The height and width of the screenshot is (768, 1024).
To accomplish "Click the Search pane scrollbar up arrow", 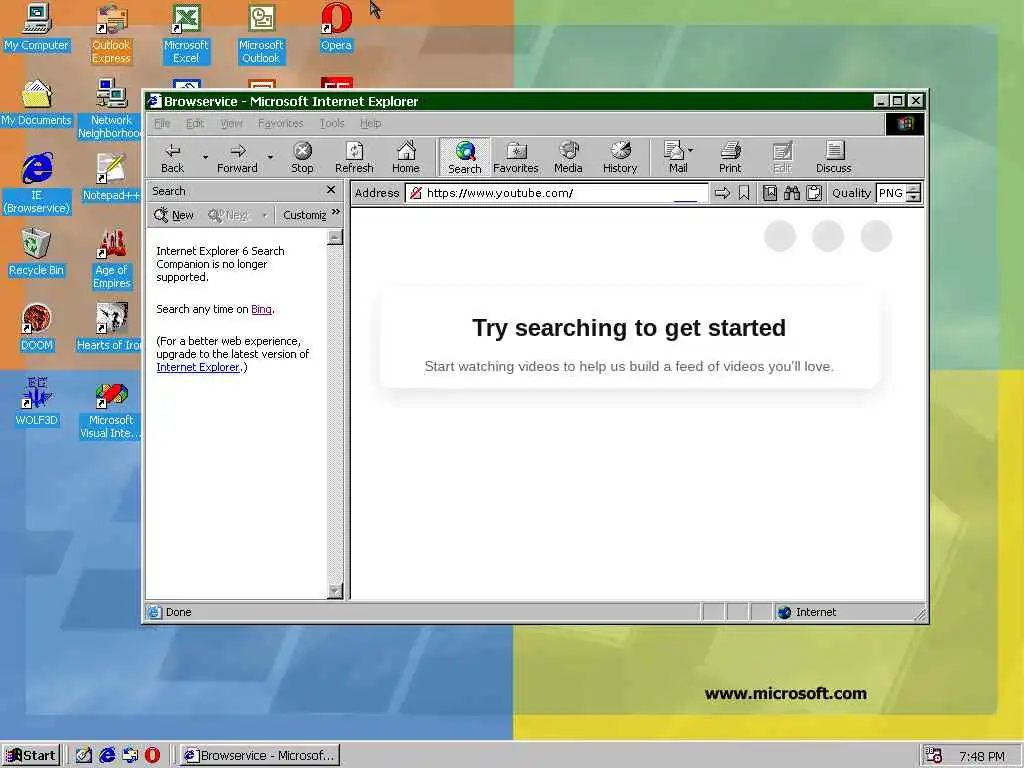I will tap(334, 236).
